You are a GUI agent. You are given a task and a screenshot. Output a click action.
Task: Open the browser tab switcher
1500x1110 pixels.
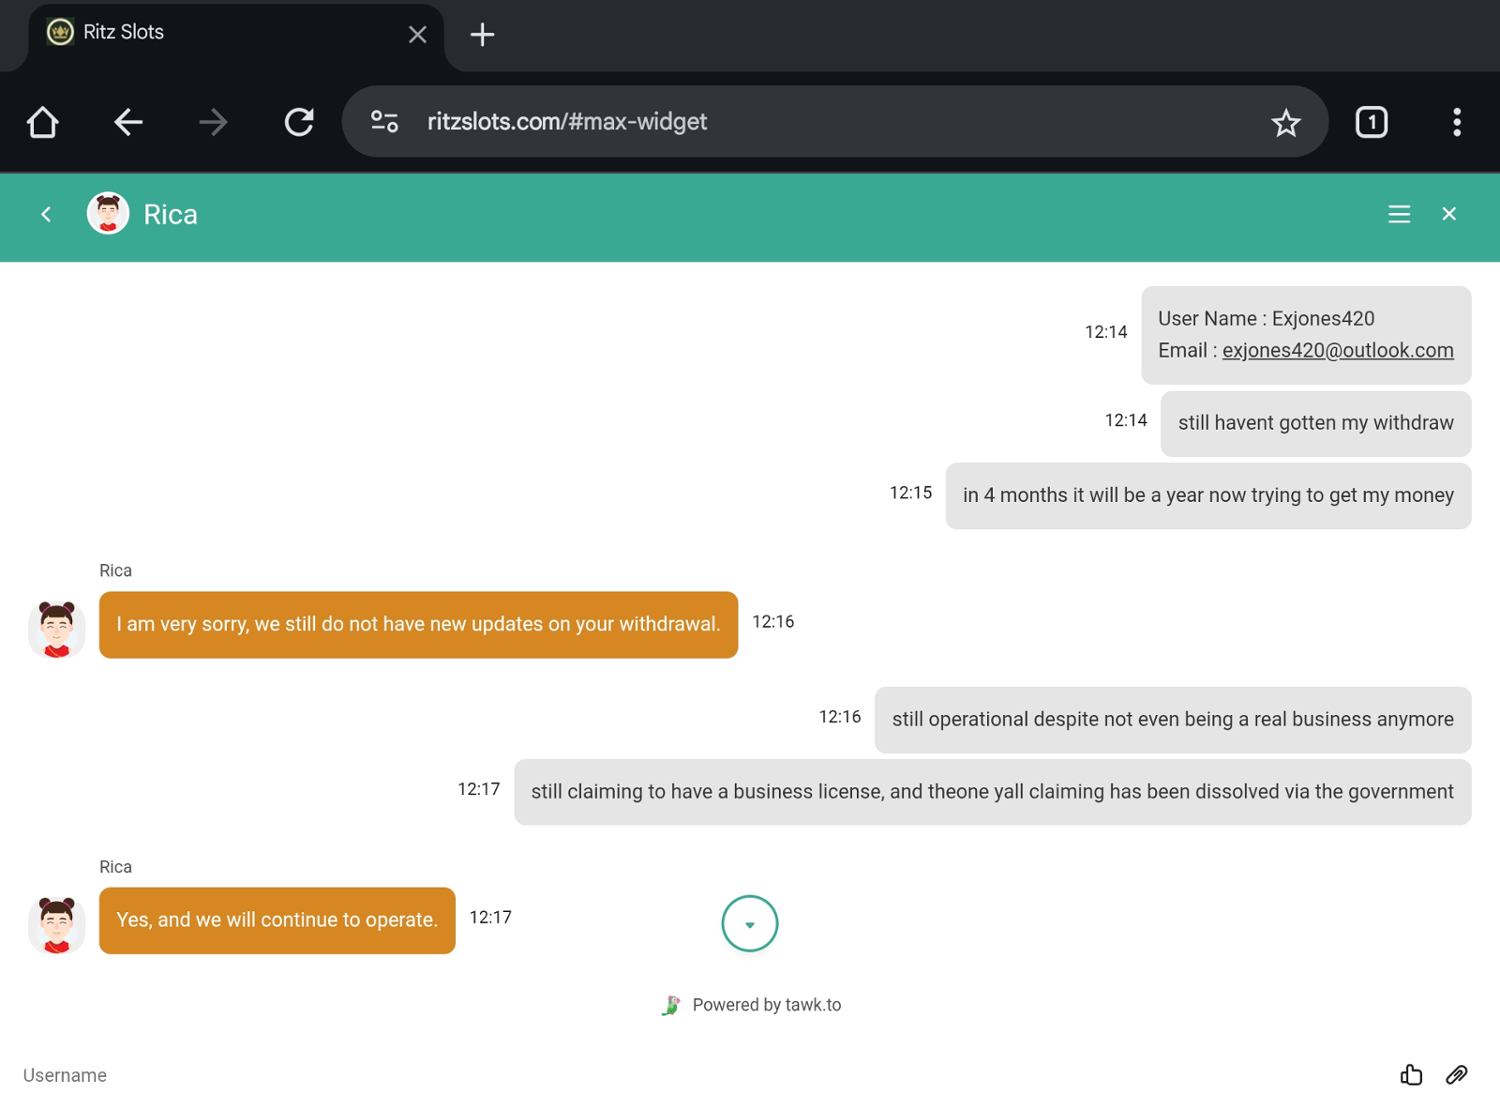1371,122
